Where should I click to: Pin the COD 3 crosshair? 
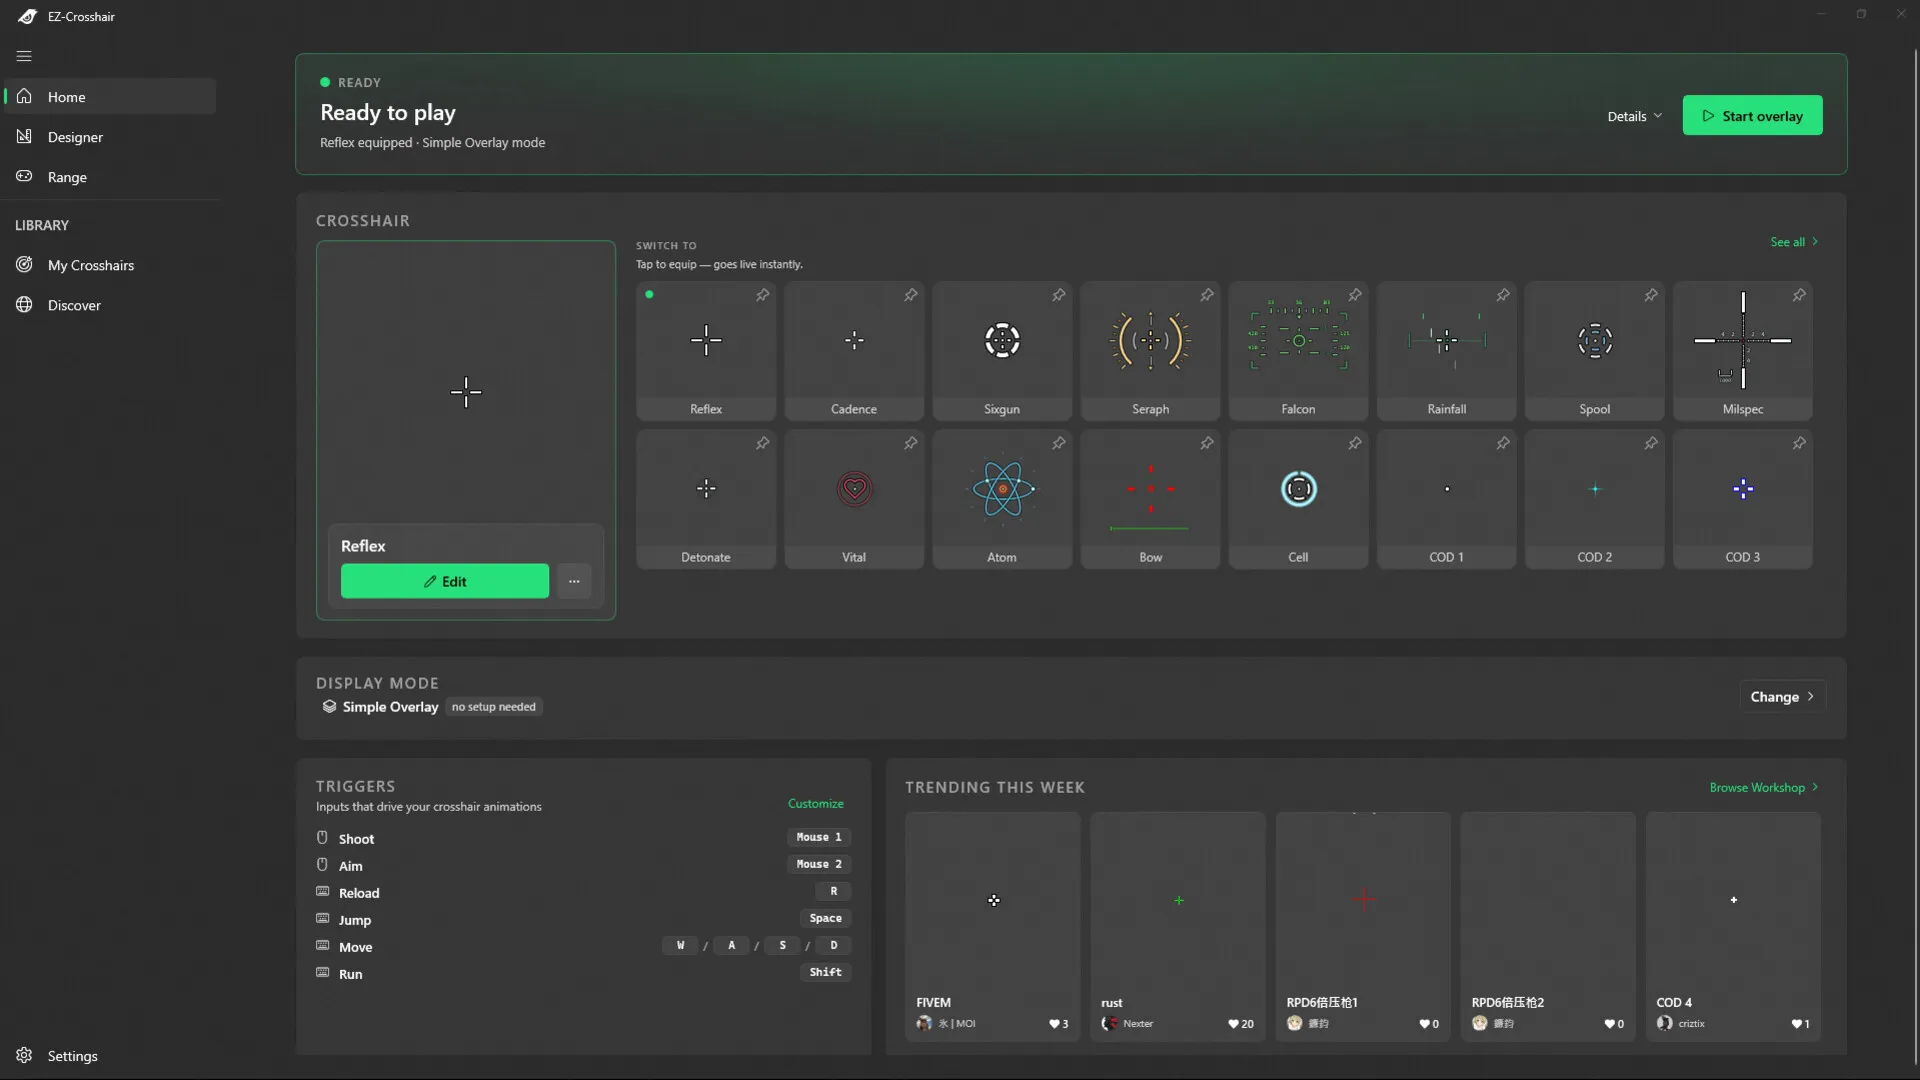[x=1798, y=443]
